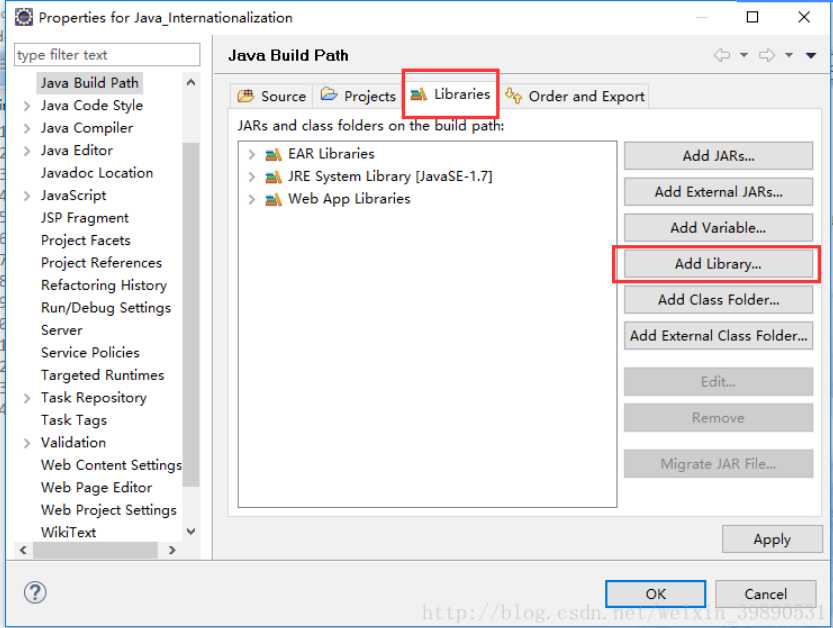The width and height of the screenshot is (833, 628).
Task: Select Server in the tree
Action: click(x=62, y=330)
